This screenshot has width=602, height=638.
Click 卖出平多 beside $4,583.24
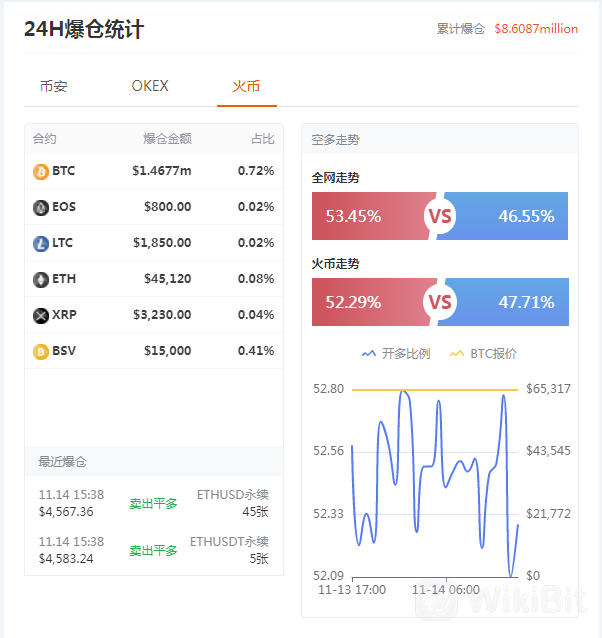[153, 551]
